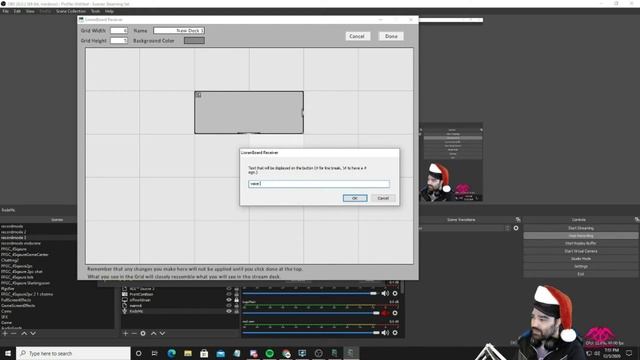Click Done in deck editor
Viewport: 640px width, 360px height.
tap(391, 36)
